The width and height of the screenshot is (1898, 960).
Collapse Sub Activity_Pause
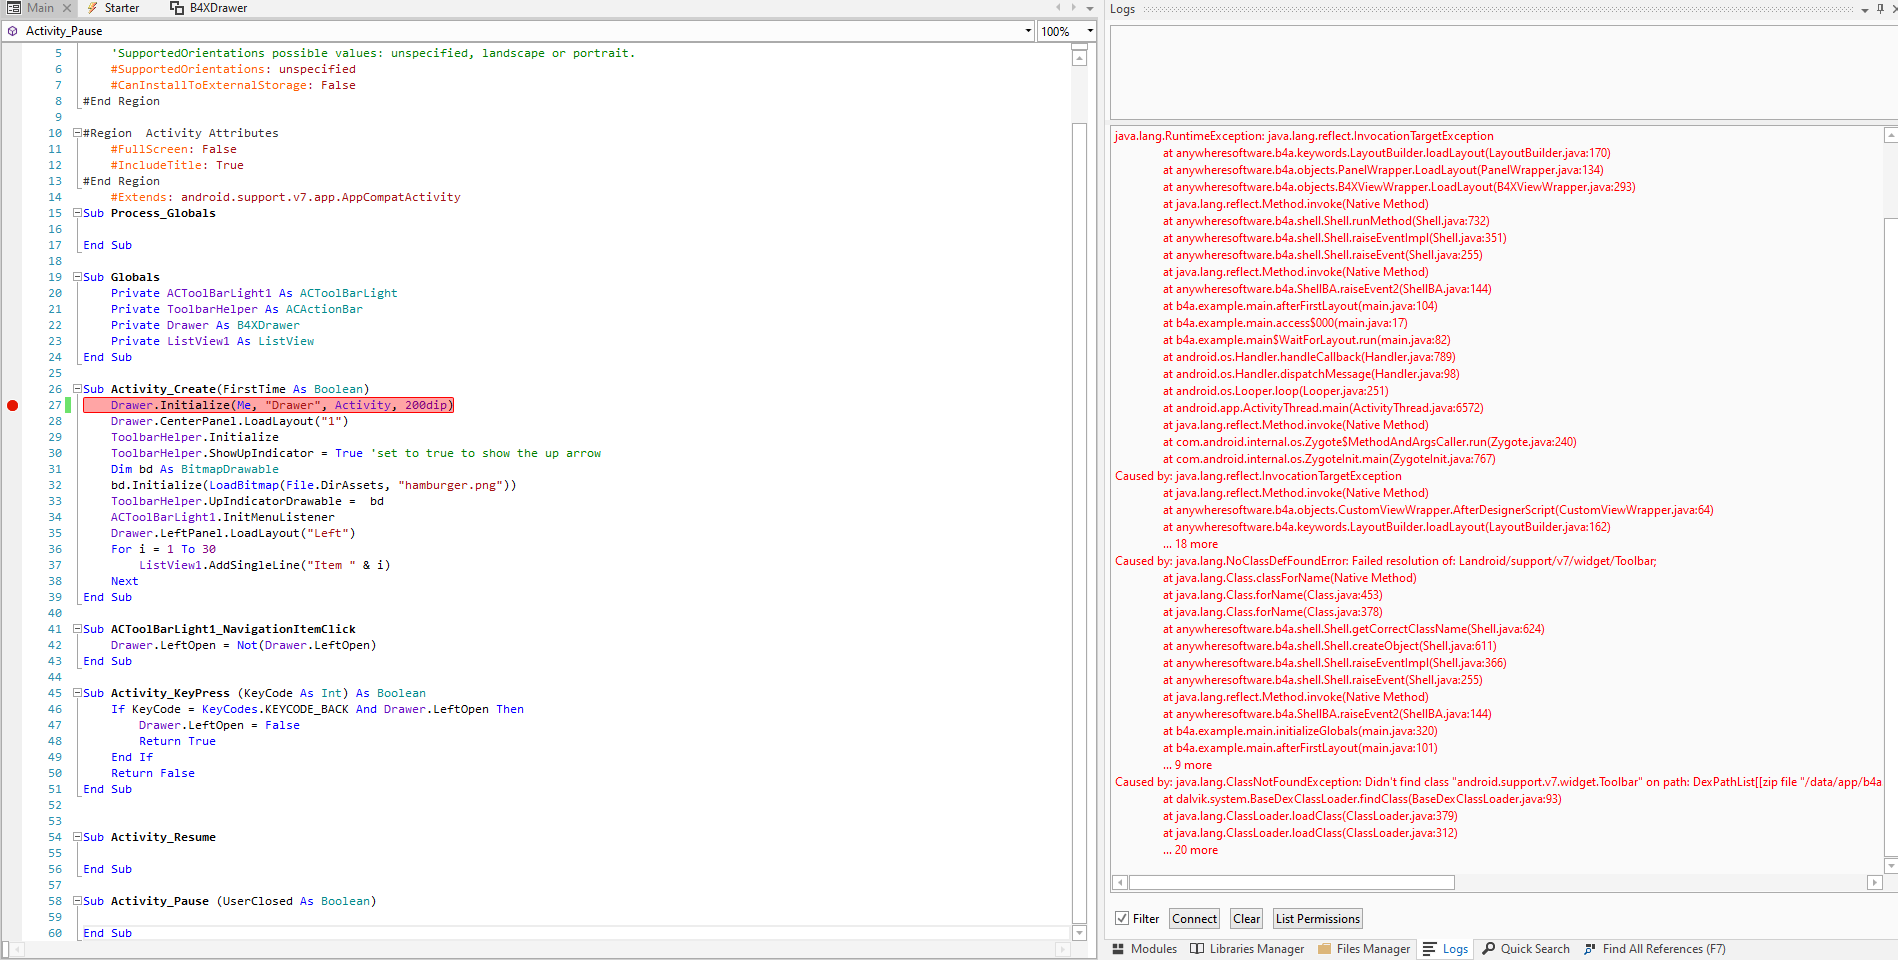(x=77, y=901)
